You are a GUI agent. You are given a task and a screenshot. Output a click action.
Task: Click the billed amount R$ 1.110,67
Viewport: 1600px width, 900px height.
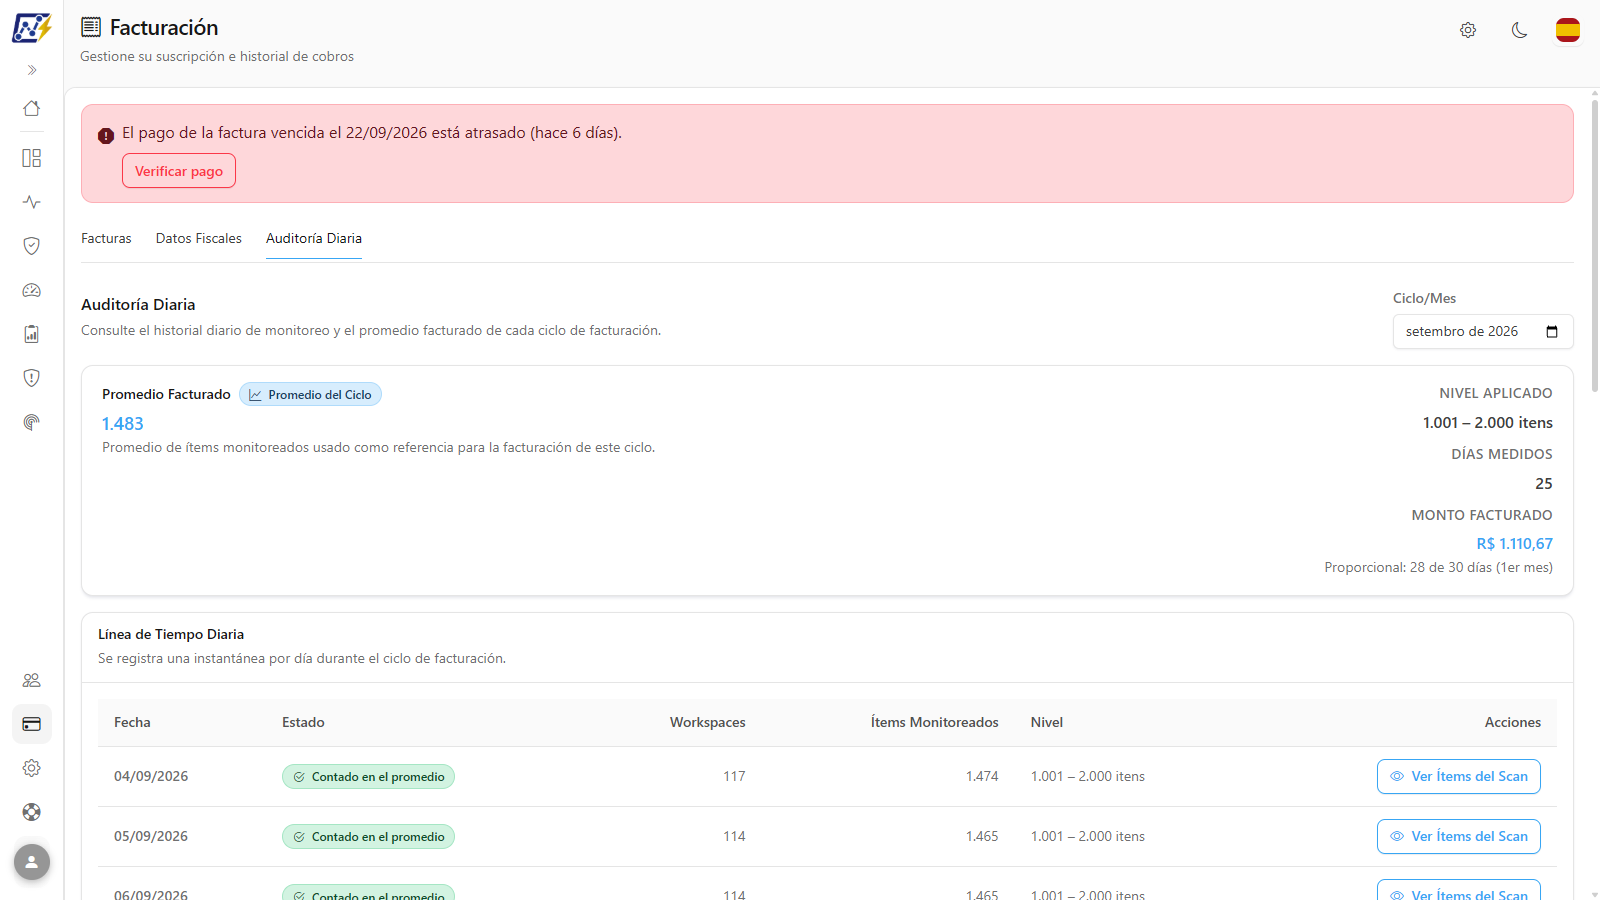tap(1514, 544)
